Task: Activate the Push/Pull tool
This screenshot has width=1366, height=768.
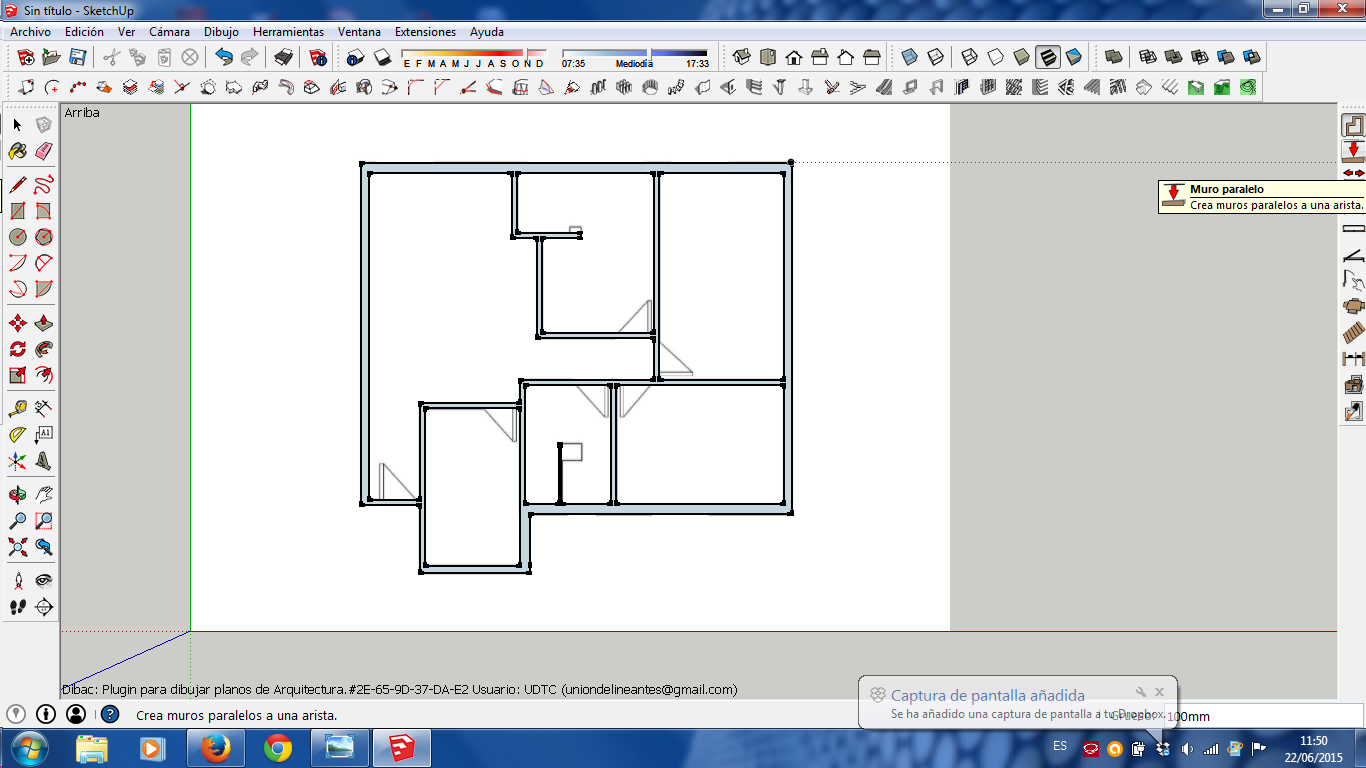Action: coord(43,323)
